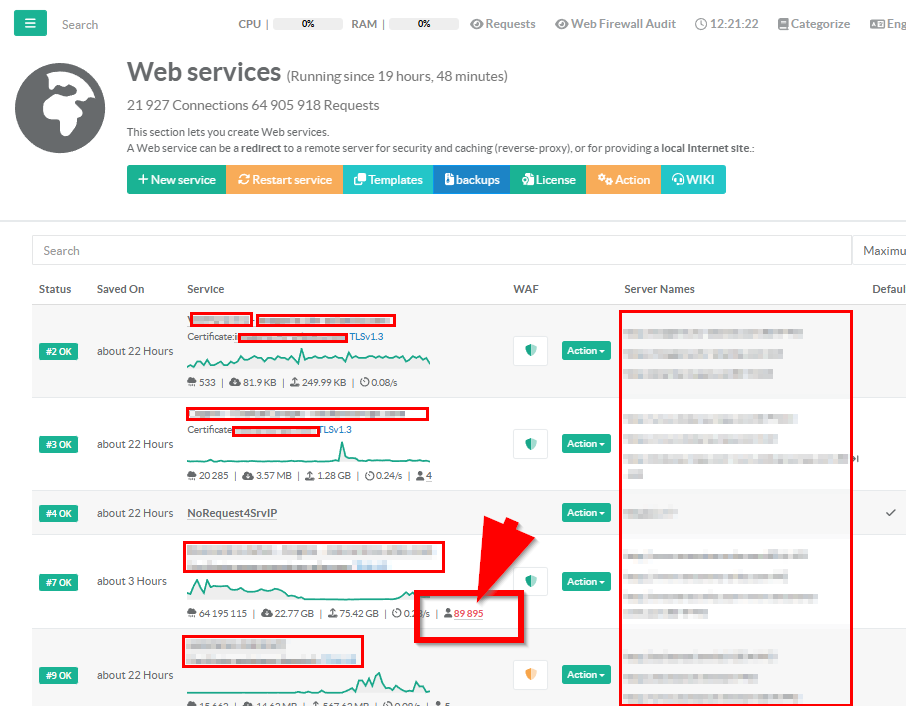Viewport: 906px width, 706px height.
Task: Toggle WAF shield for service #3
Action: pyautogui.click(x=530, y=444)
